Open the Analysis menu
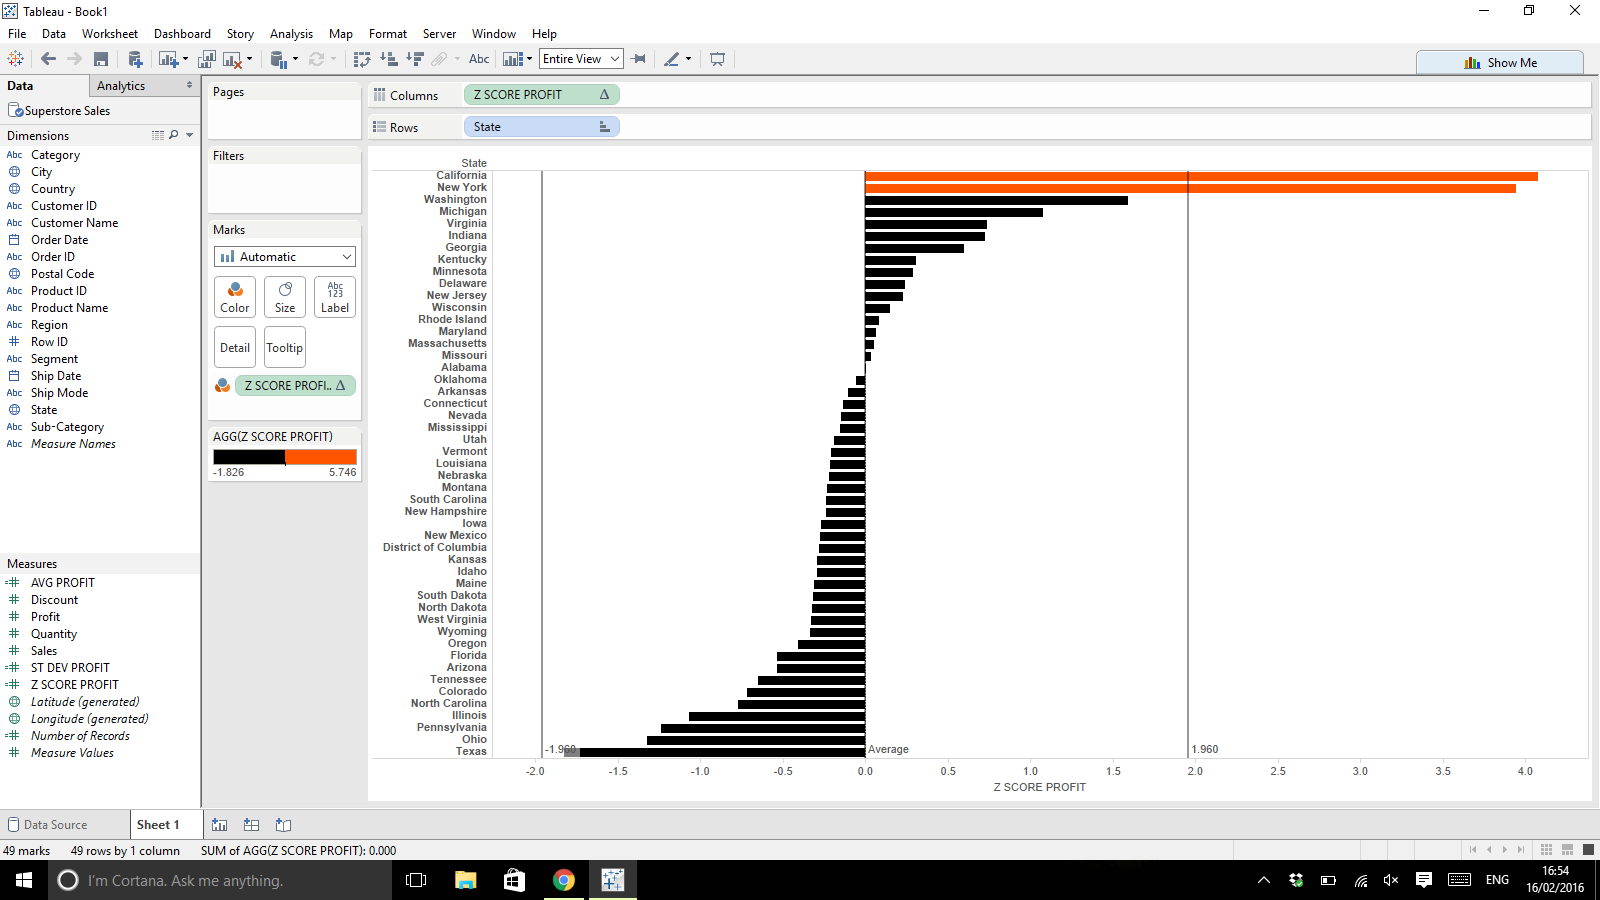Screen dimensions: 1600x900 [x=291, y=34]
